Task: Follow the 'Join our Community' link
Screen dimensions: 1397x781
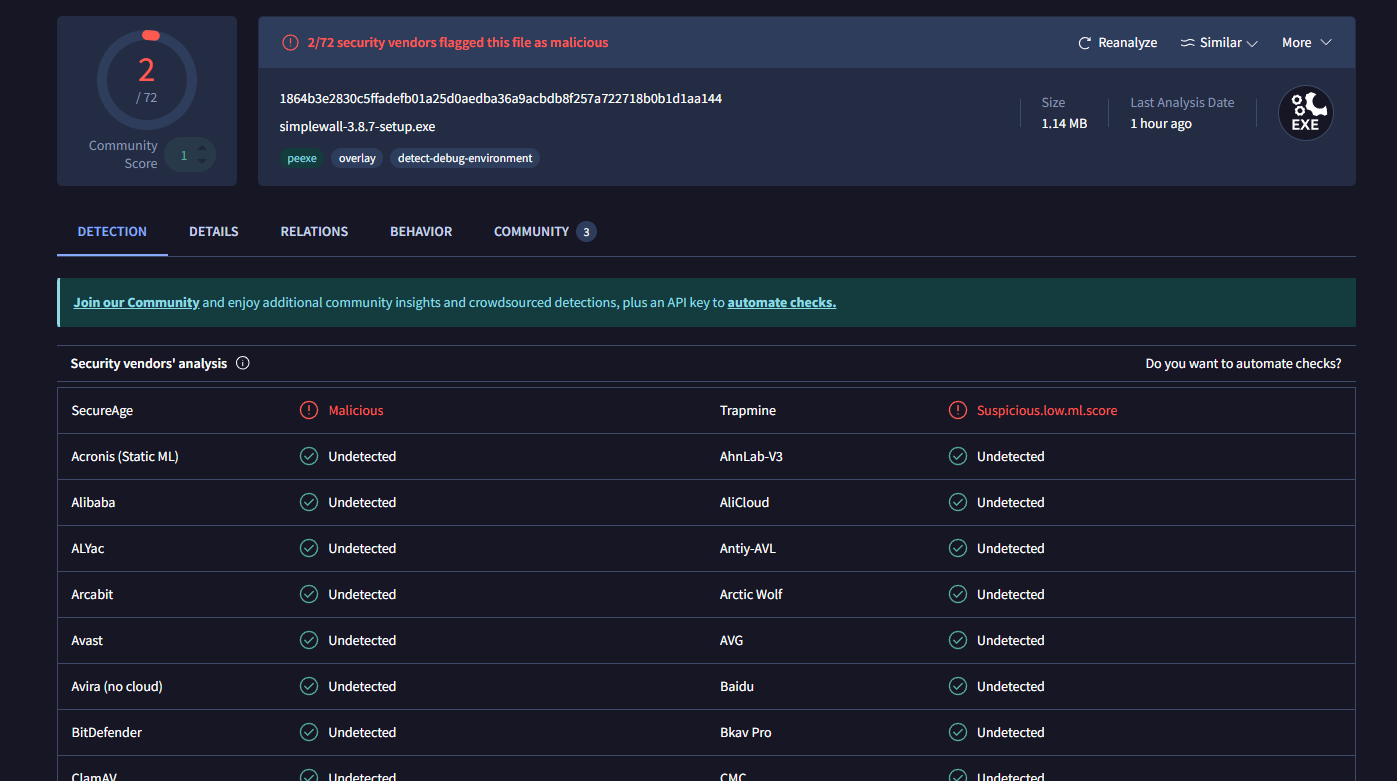Action: click(x=137, y=302)
